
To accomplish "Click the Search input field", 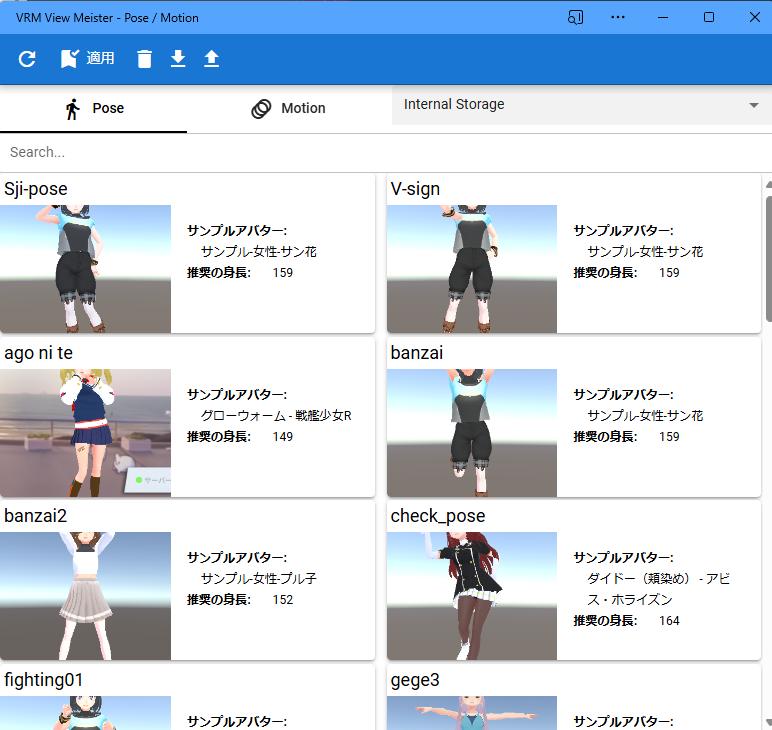I will pyautogui.click(x=386, y=152).
